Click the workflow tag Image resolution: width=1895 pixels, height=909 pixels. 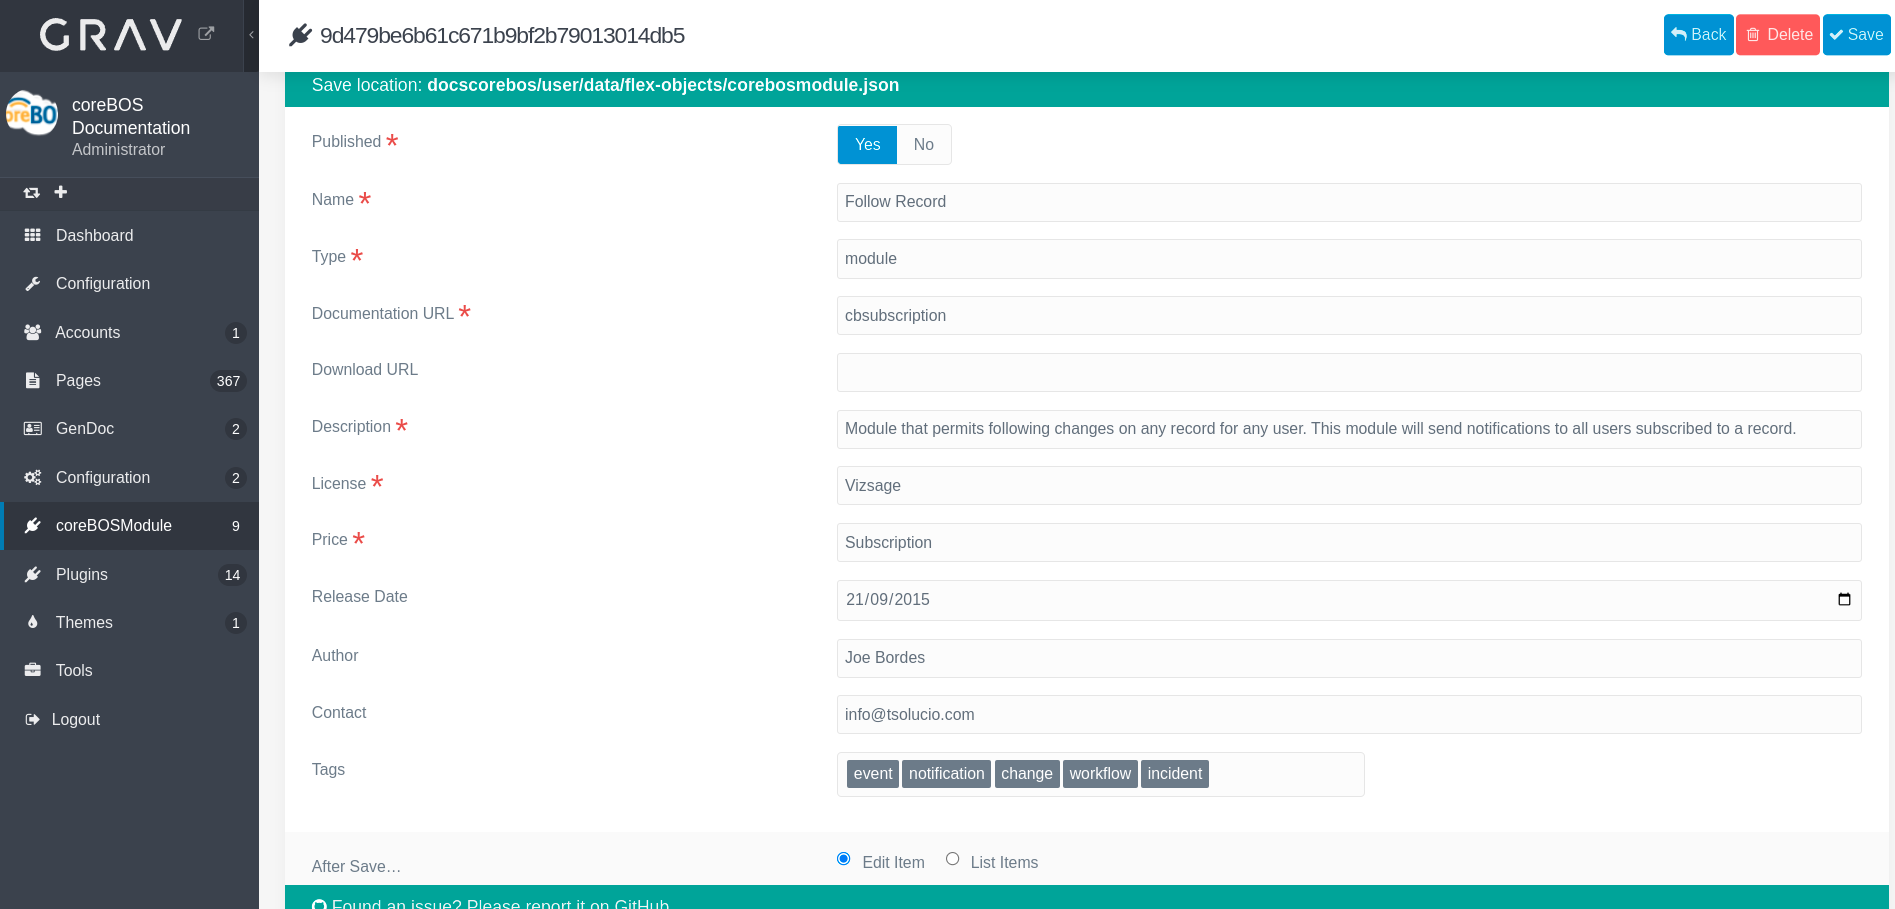coord(1099,774)
